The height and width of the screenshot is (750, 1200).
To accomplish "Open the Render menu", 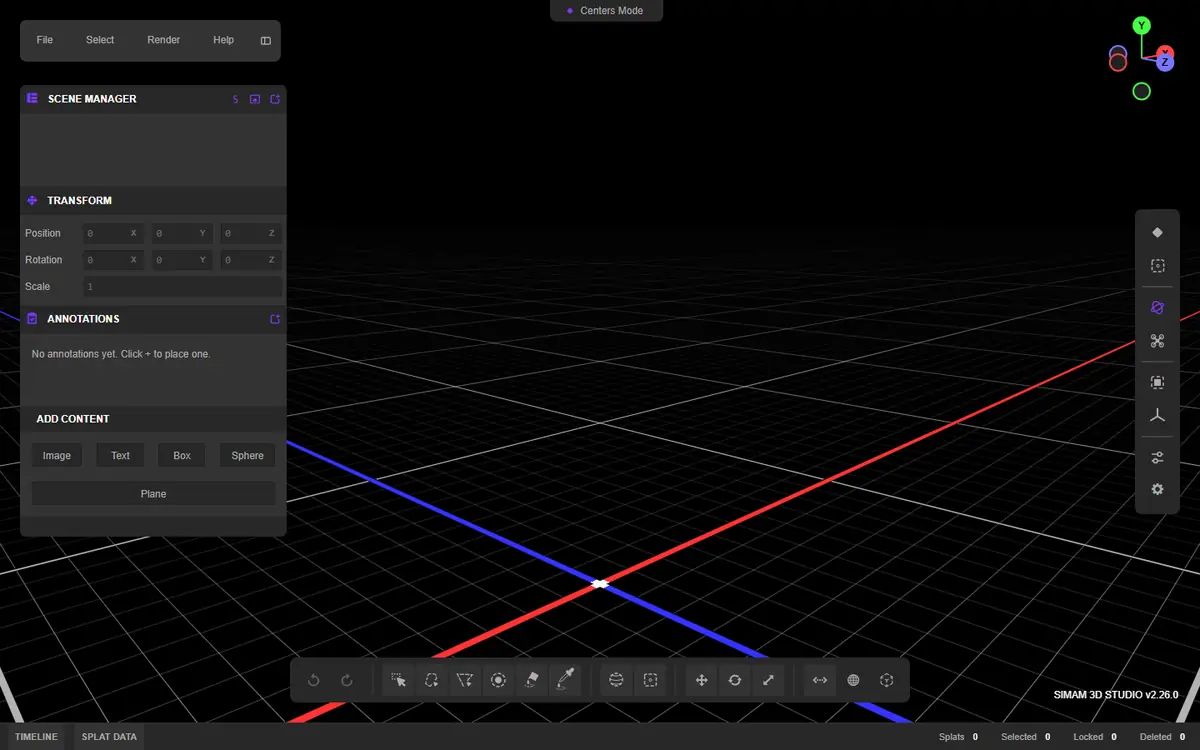I will (x=164, y=40).
